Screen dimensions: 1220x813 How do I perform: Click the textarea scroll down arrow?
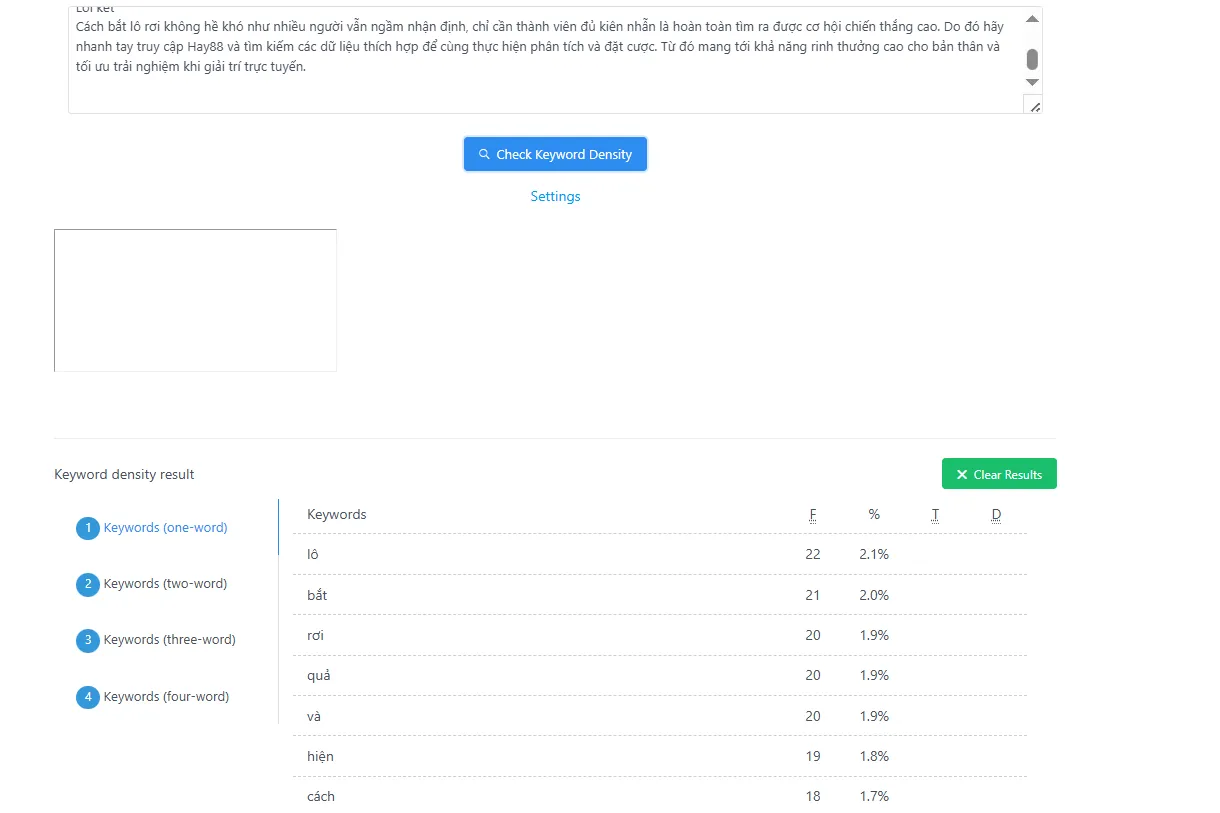pos(1033,82)
